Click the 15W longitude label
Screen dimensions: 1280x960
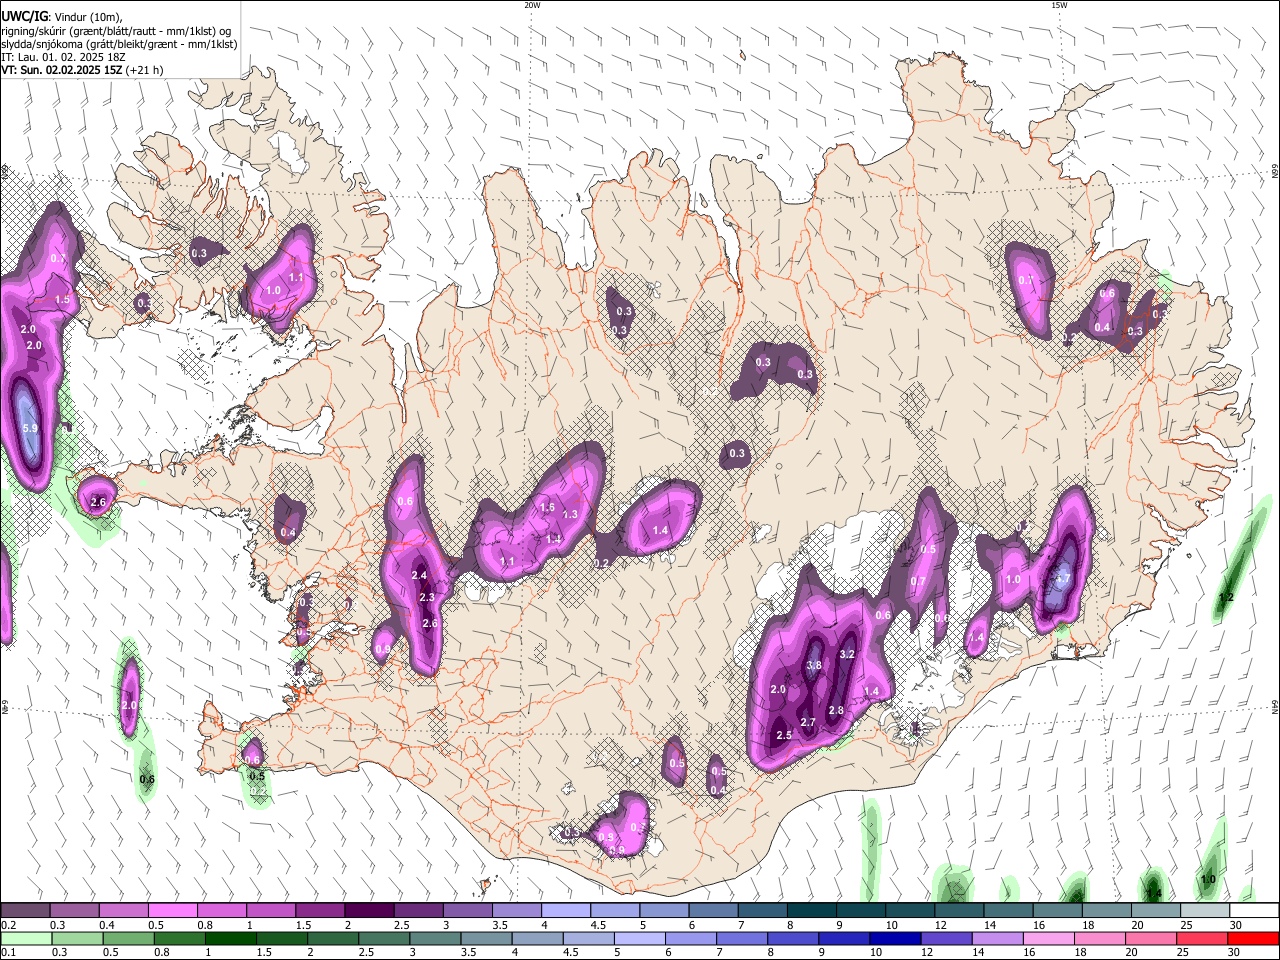[1059, 5]
